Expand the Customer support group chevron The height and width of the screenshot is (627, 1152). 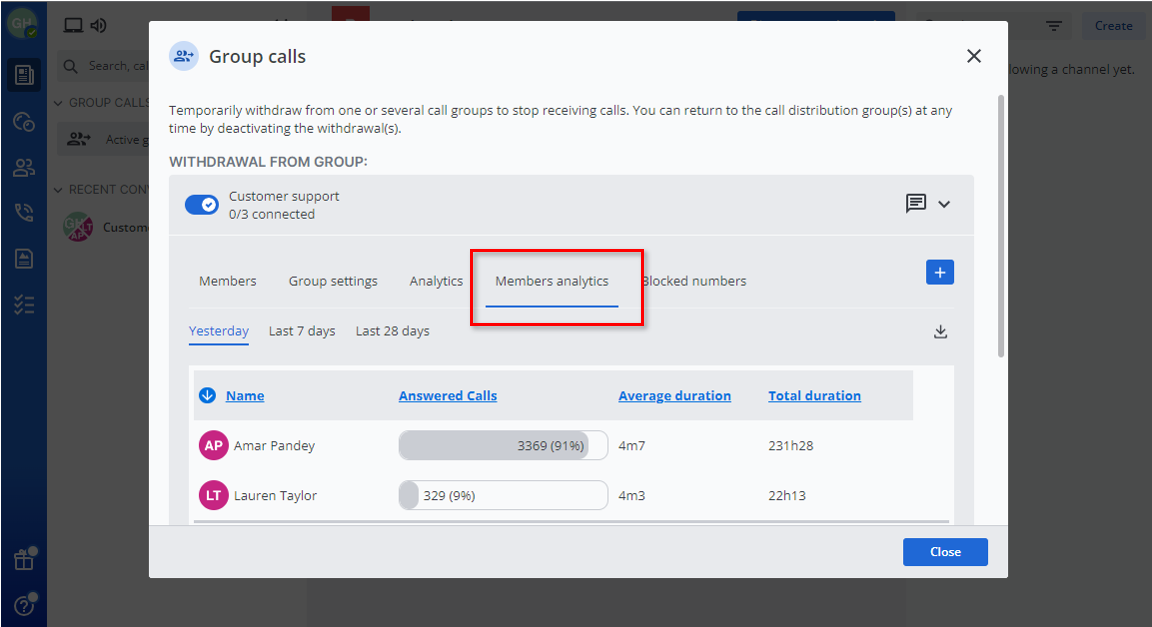(944, 204)
